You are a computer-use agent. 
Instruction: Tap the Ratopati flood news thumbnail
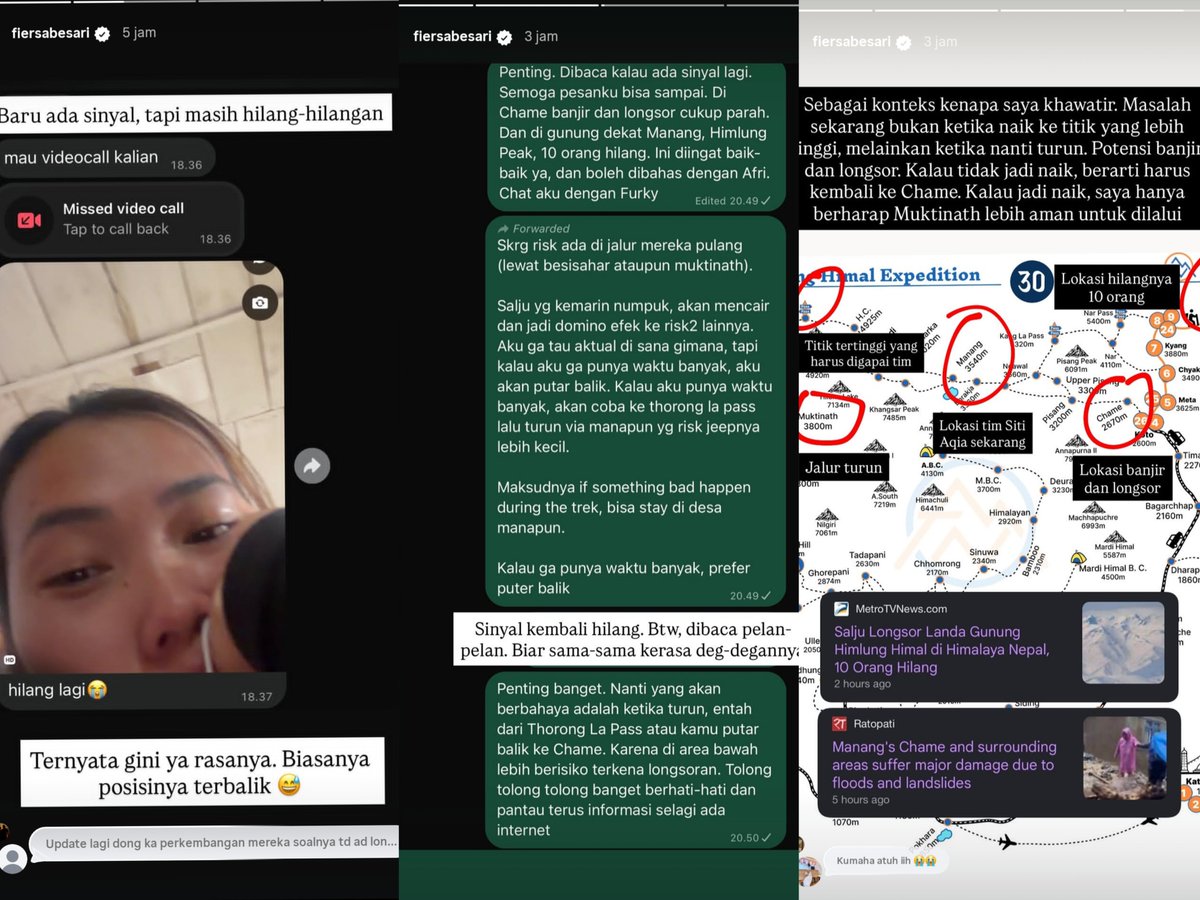1123,758
